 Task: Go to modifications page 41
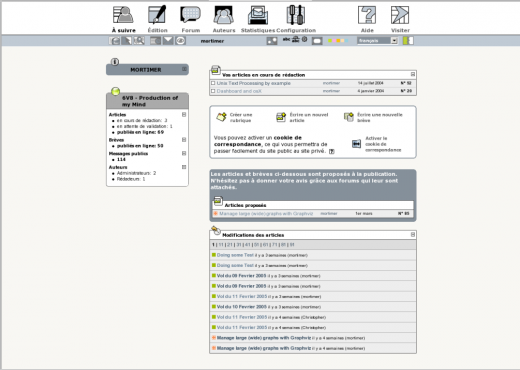click(x=248, y=245)
